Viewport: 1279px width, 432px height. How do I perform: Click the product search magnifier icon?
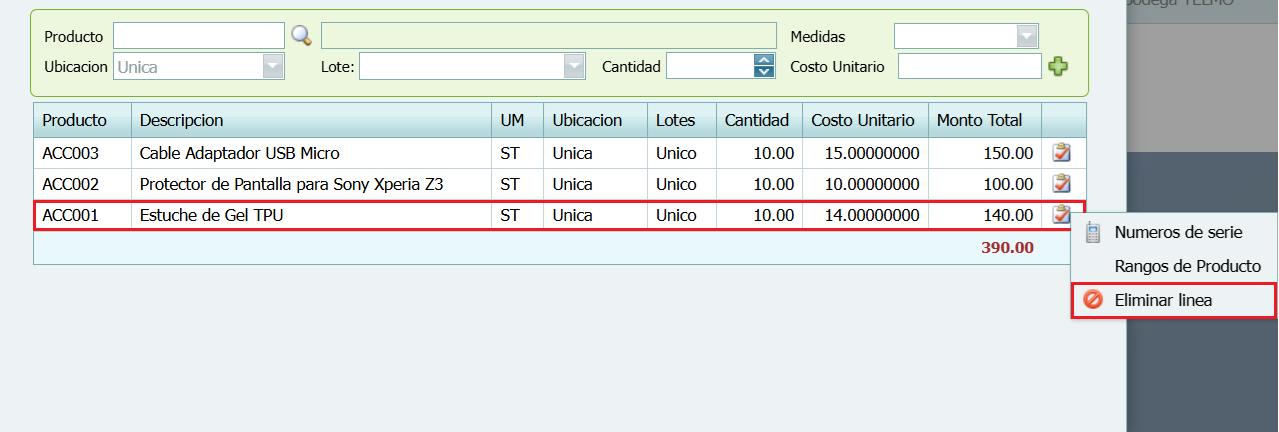[301, 36]
